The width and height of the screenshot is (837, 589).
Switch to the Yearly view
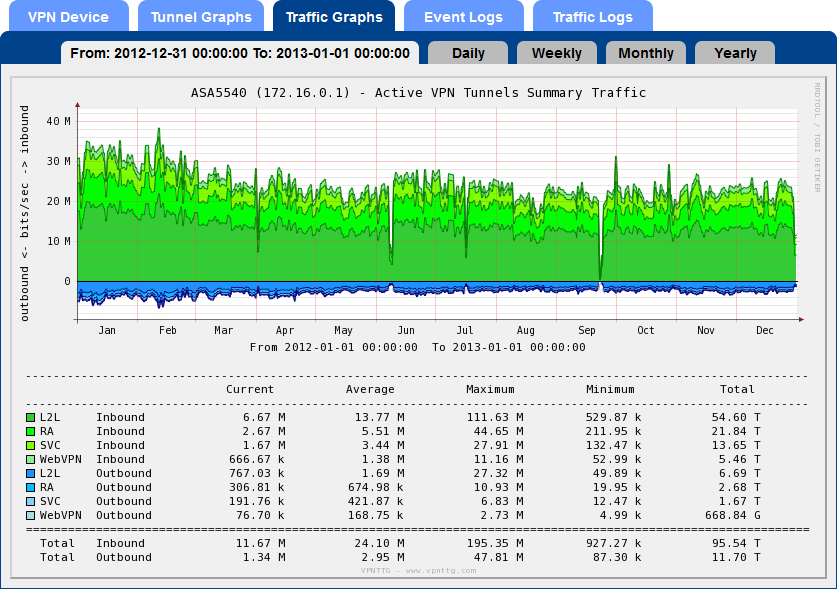(x=735, y=53)
